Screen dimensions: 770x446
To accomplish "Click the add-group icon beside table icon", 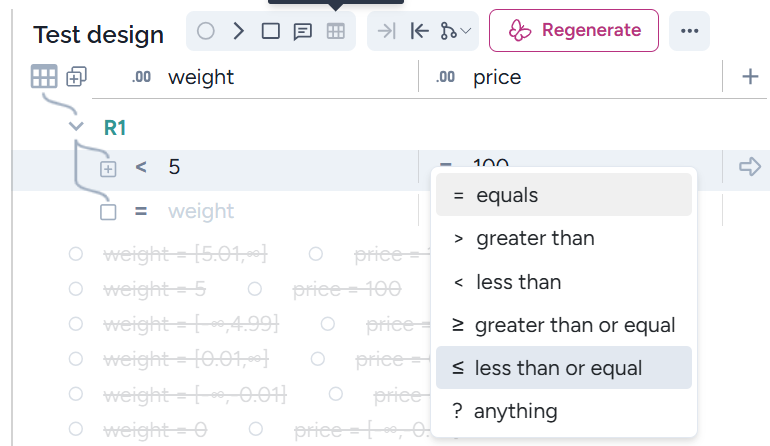I will (76, 77).
